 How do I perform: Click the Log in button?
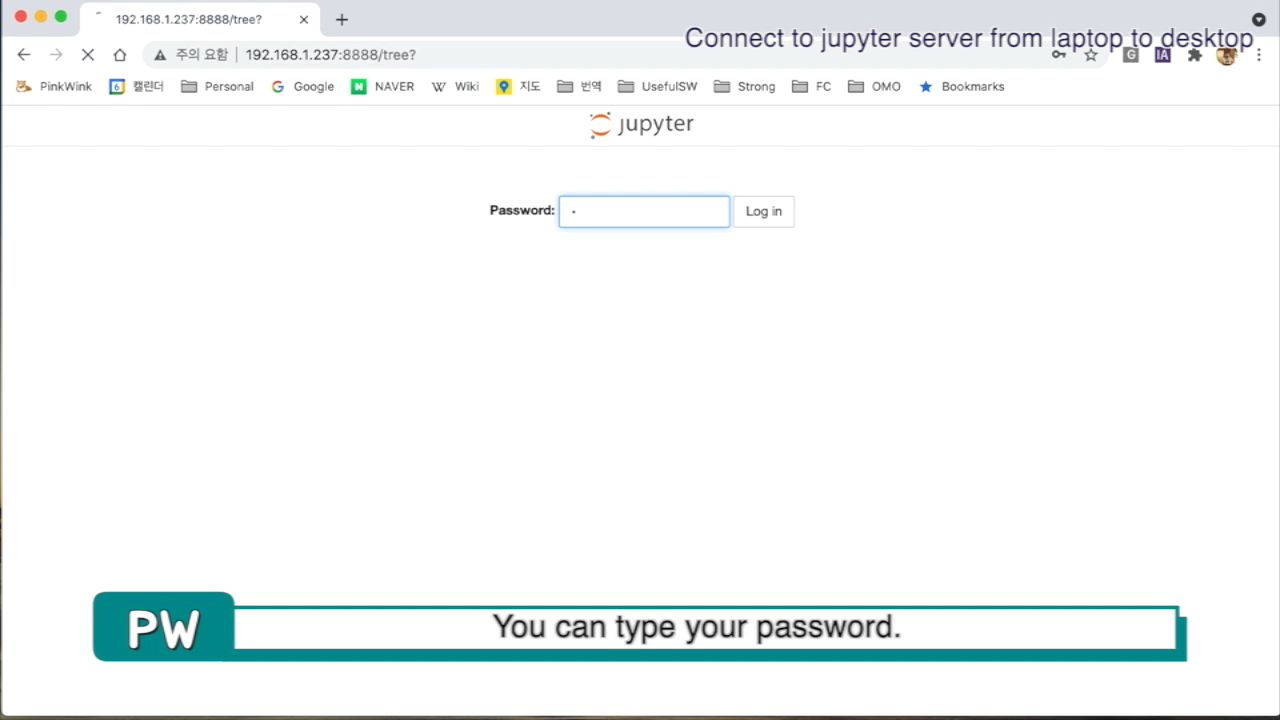tap(764, 211)
